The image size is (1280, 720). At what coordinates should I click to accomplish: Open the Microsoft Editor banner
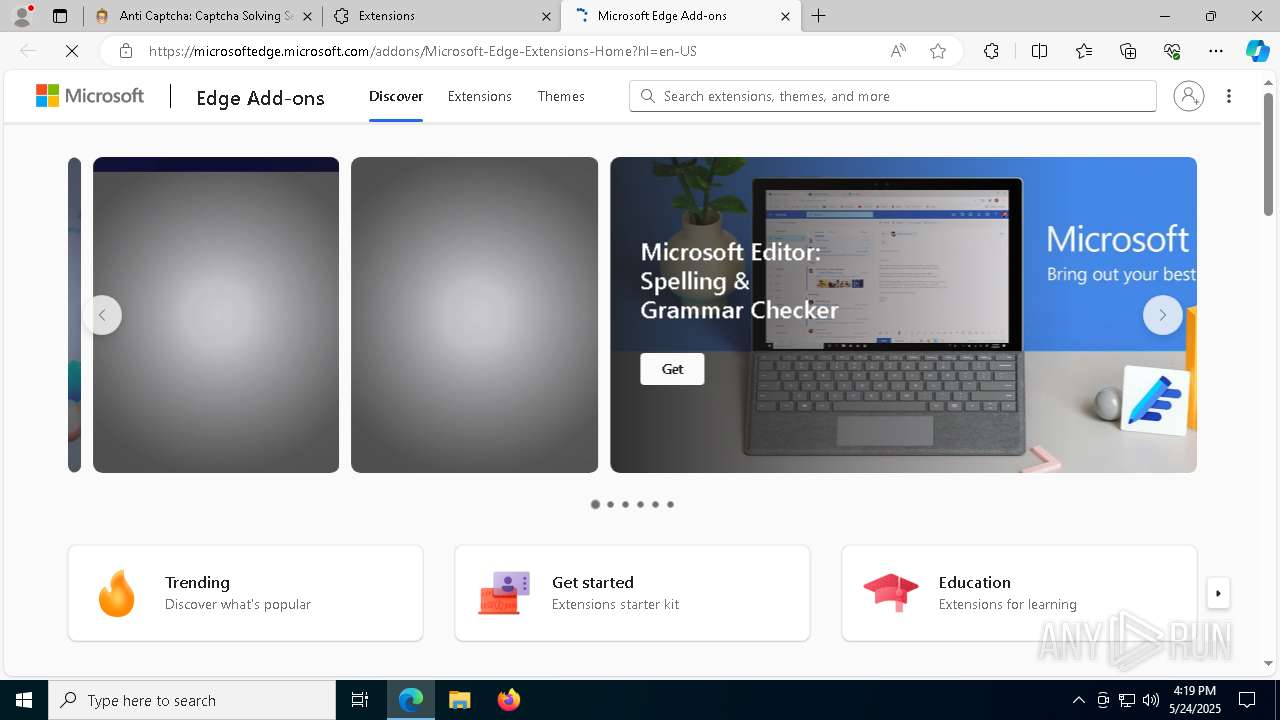click(903, 315)
